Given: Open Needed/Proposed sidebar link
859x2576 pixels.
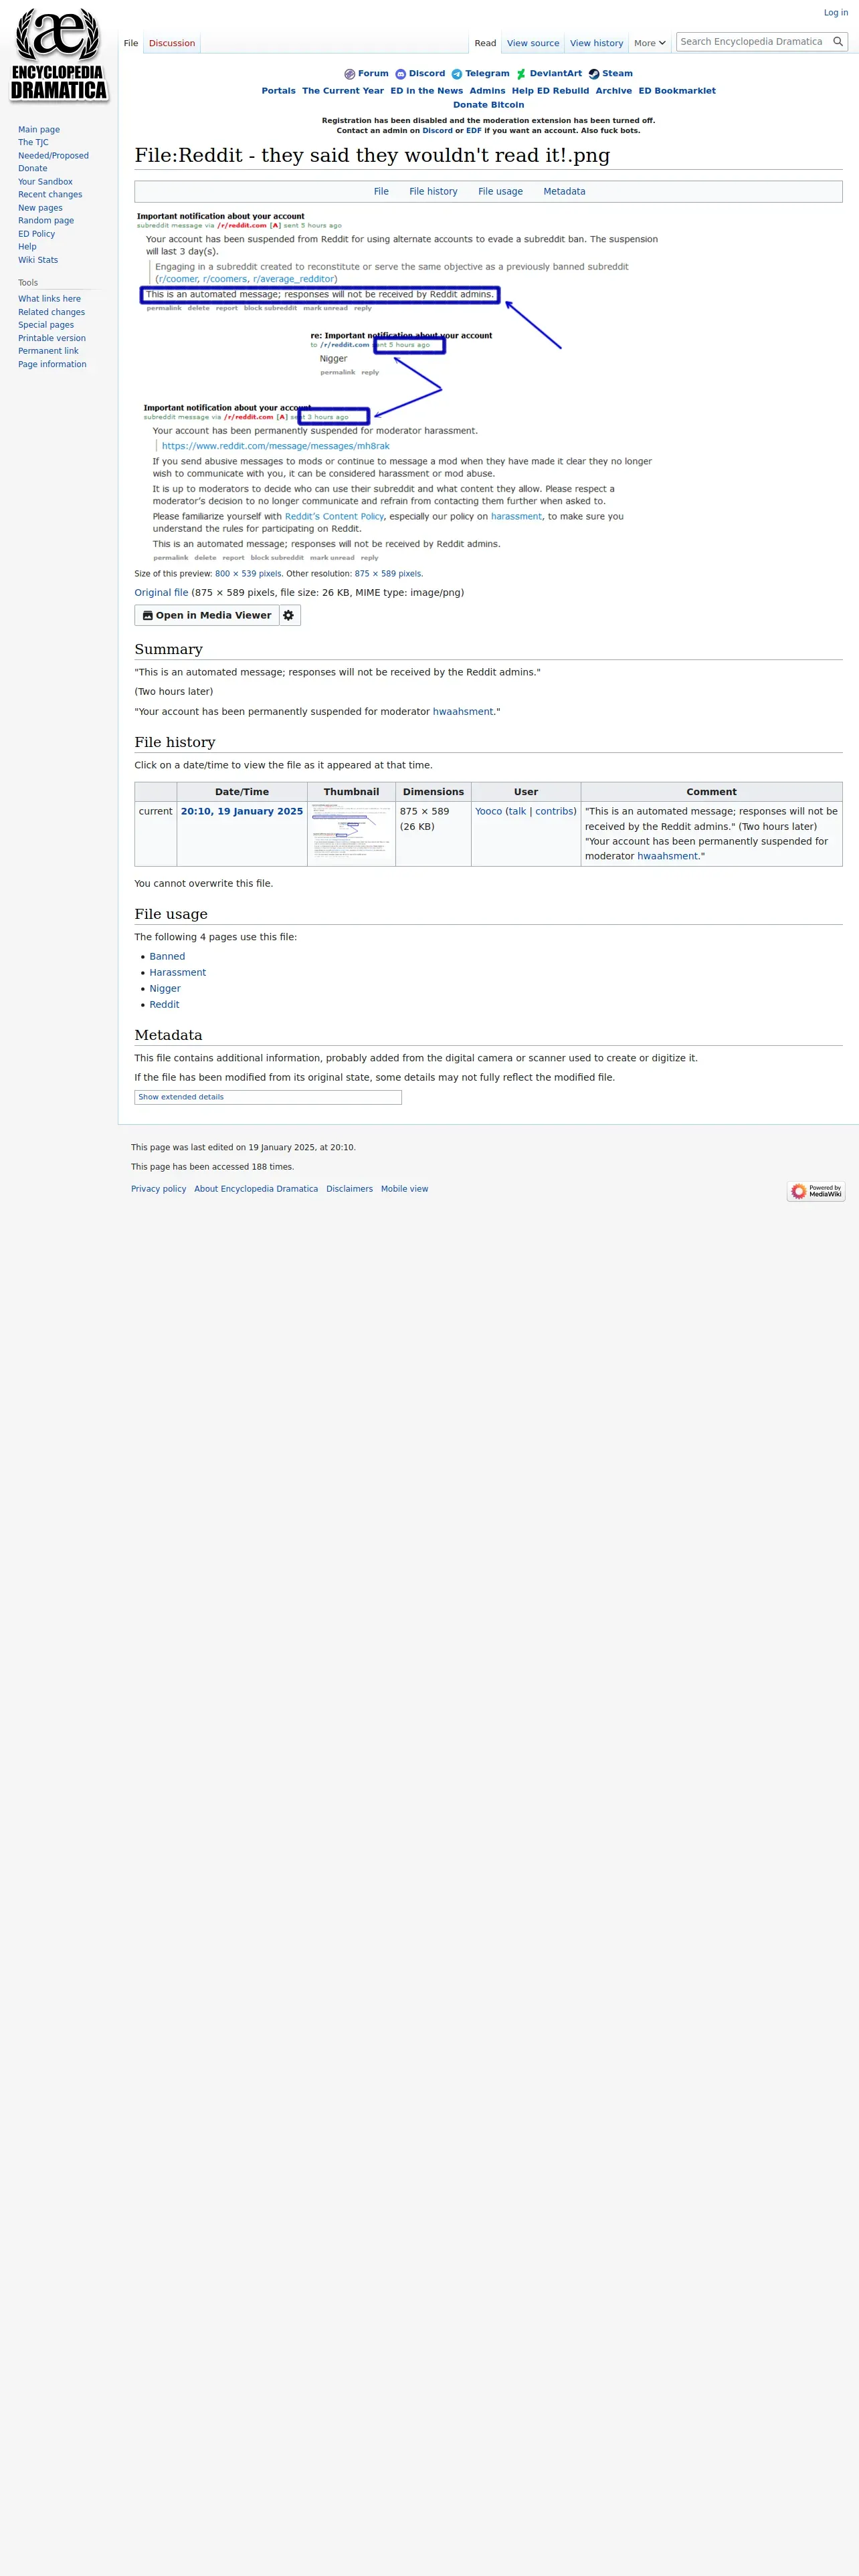Looking at the screenshot, I should coord(53,156).
